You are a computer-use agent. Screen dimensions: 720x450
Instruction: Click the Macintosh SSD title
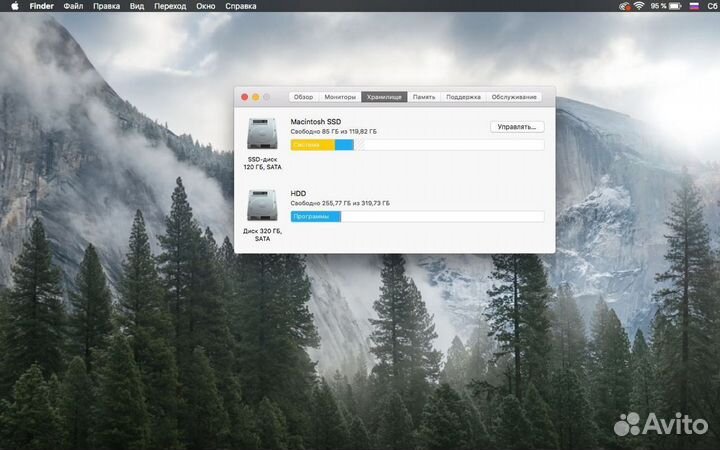316,122
